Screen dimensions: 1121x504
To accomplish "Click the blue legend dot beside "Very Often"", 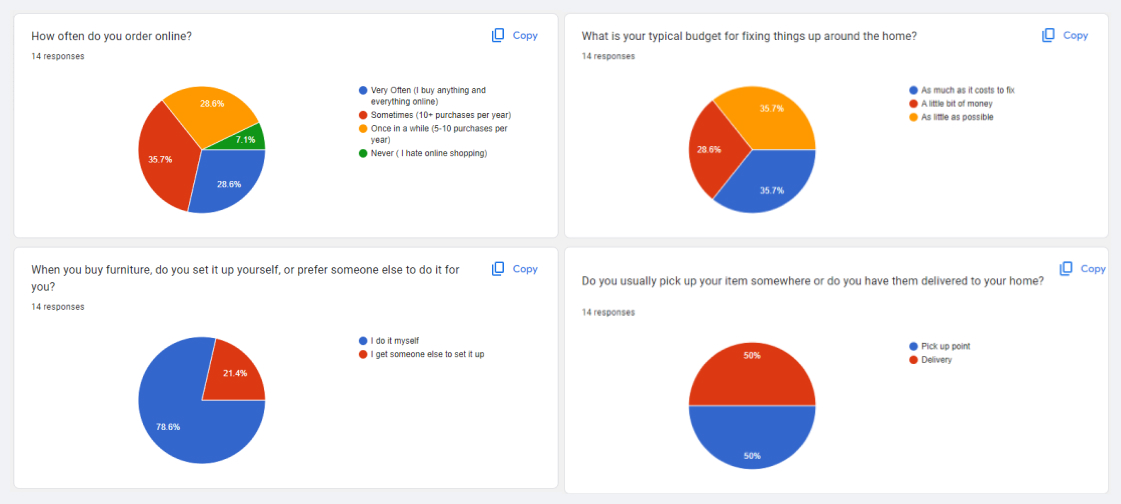I will pos(363,90).
